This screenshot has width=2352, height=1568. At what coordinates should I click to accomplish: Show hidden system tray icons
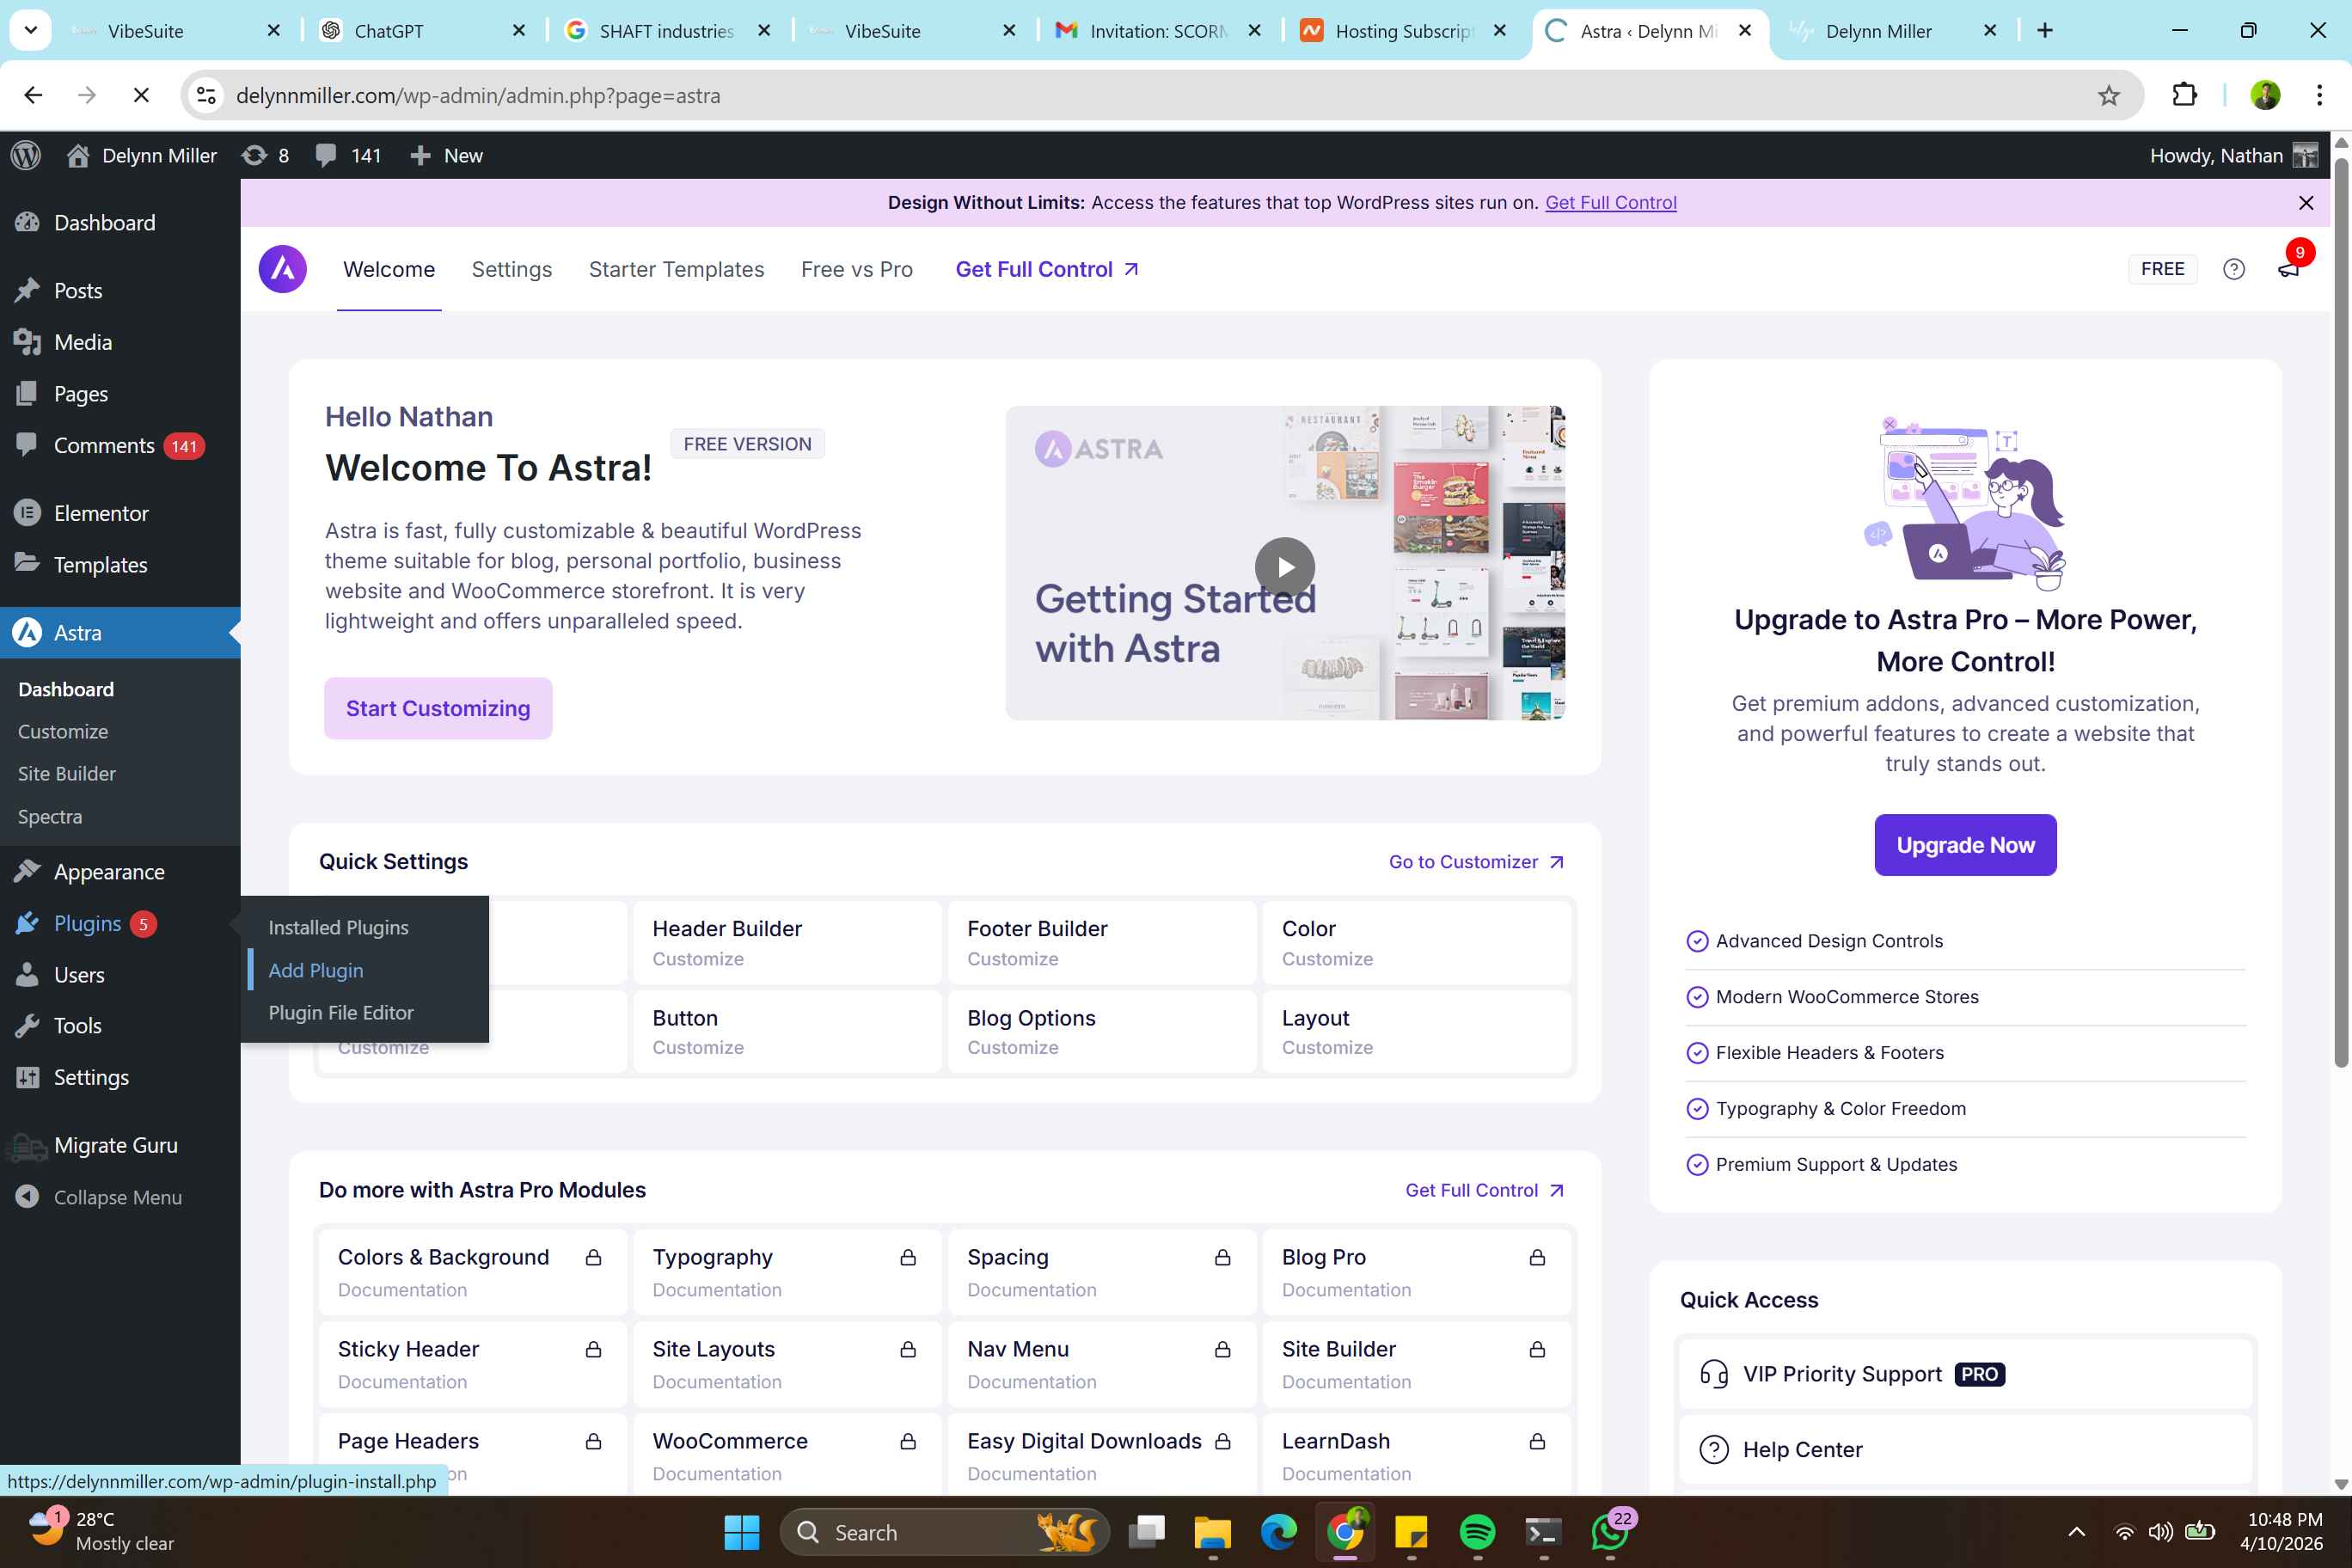pyautogui.click(x=2076, y=1531)
